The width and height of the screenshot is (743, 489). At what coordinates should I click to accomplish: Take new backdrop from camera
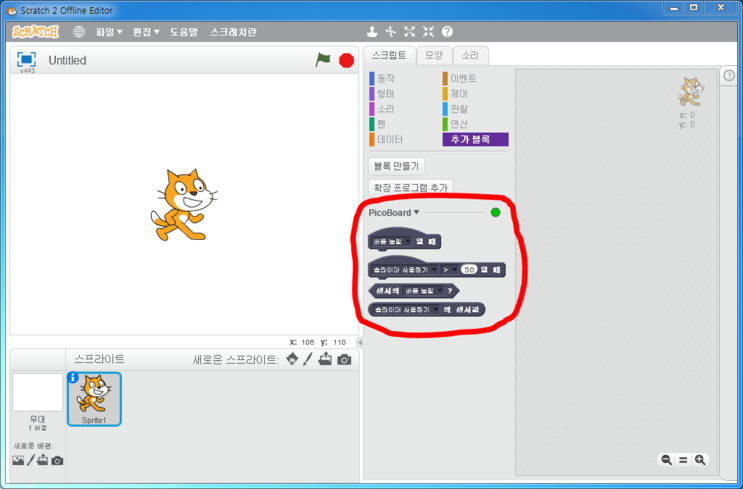pyautogui.click(x=57, y=461)
